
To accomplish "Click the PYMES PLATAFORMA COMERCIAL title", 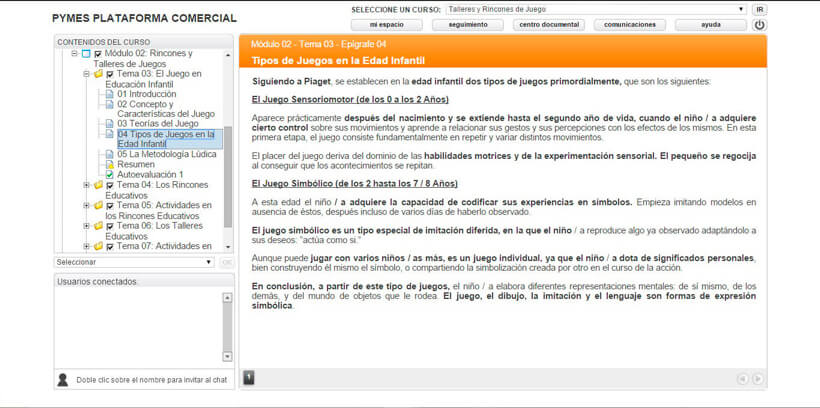I will tap(144, 18).
